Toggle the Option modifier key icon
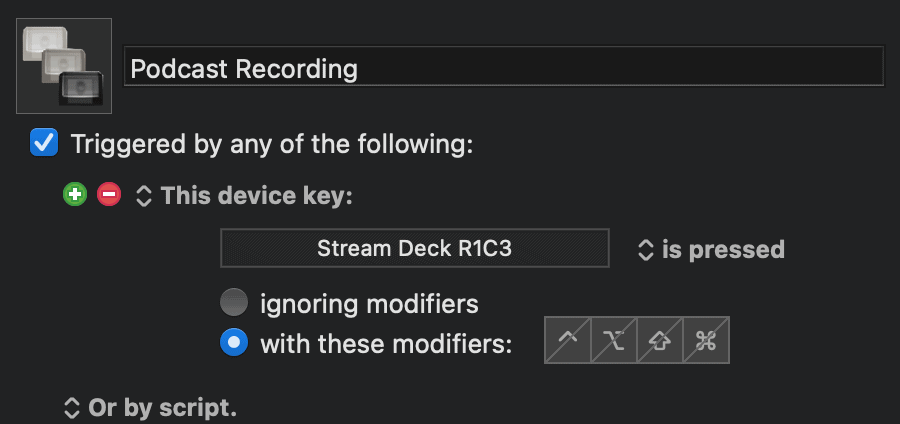This screenshot has height=424, width=900. [614, 340]
